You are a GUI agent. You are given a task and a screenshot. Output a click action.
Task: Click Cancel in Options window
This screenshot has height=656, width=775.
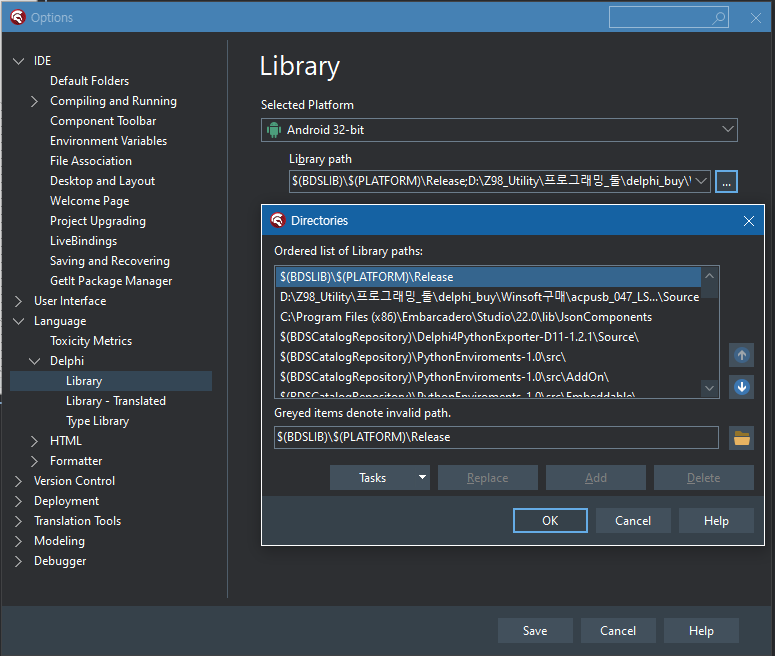[618, 631]
